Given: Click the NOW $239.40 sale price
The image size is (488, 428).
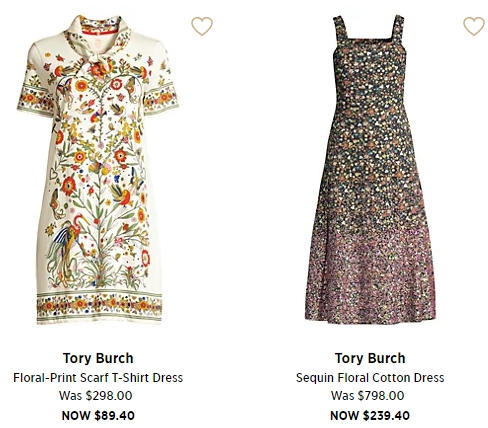Looking at the screenshot, I should (370, 416).
